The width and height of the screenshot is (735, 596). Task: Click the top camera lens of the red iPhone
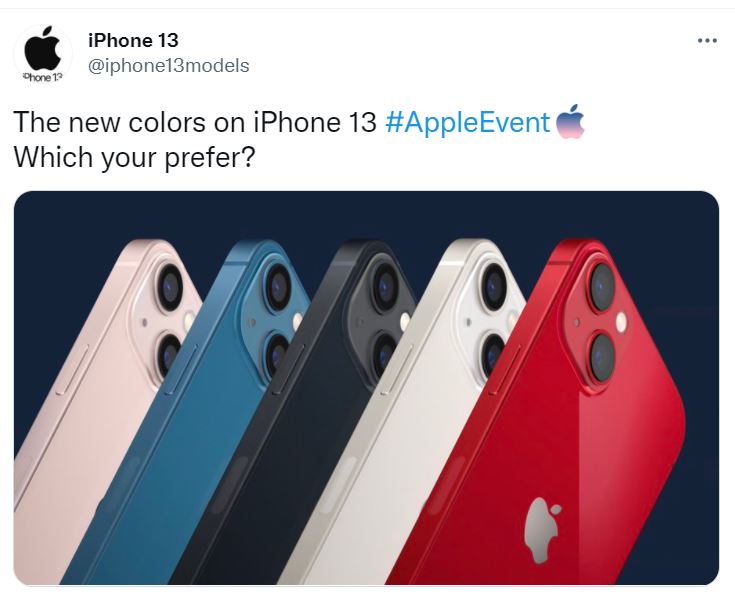602,287
